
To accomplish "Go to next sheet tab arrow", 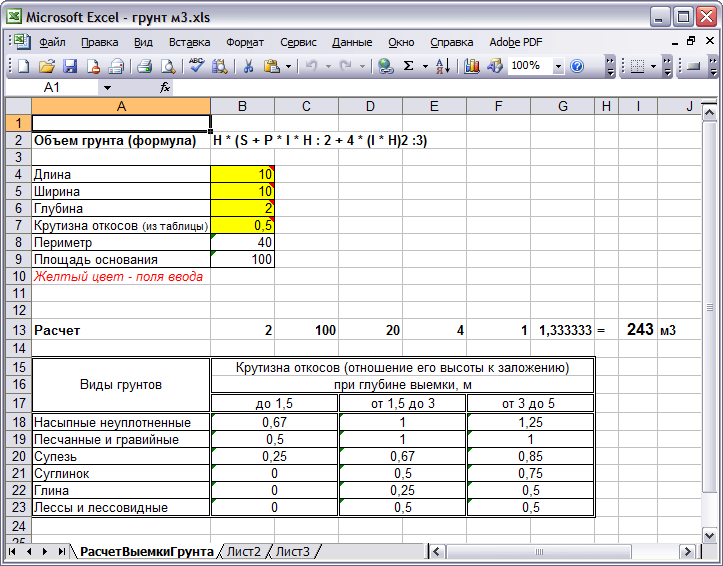I will click(x=45, y=551).
